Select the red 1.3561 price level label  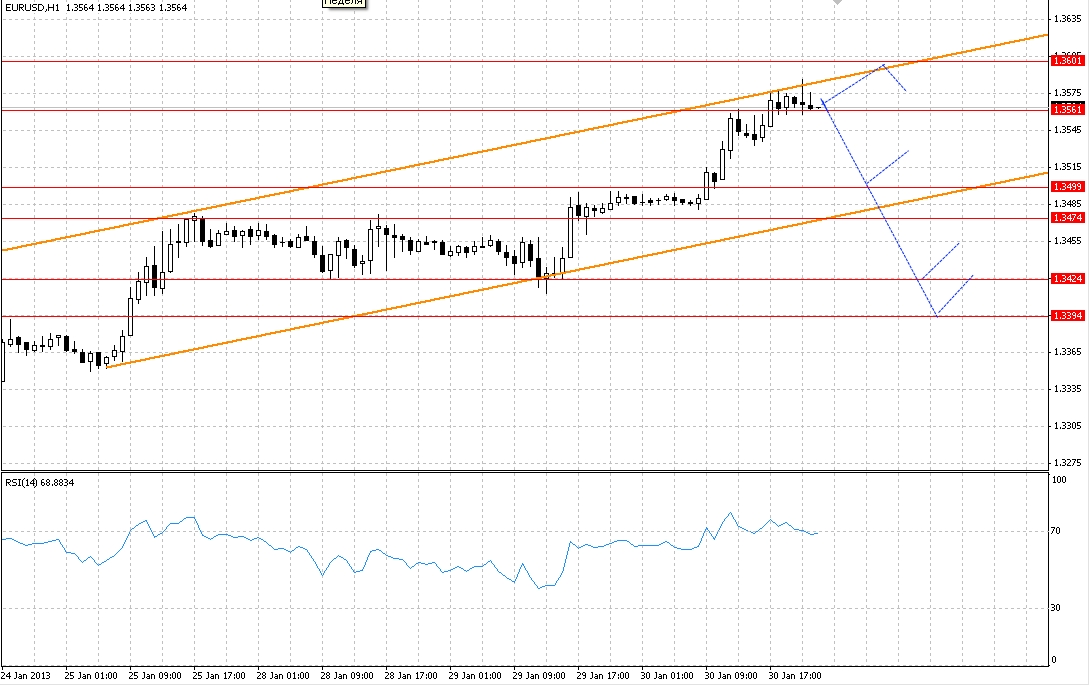coord(1068,110)
